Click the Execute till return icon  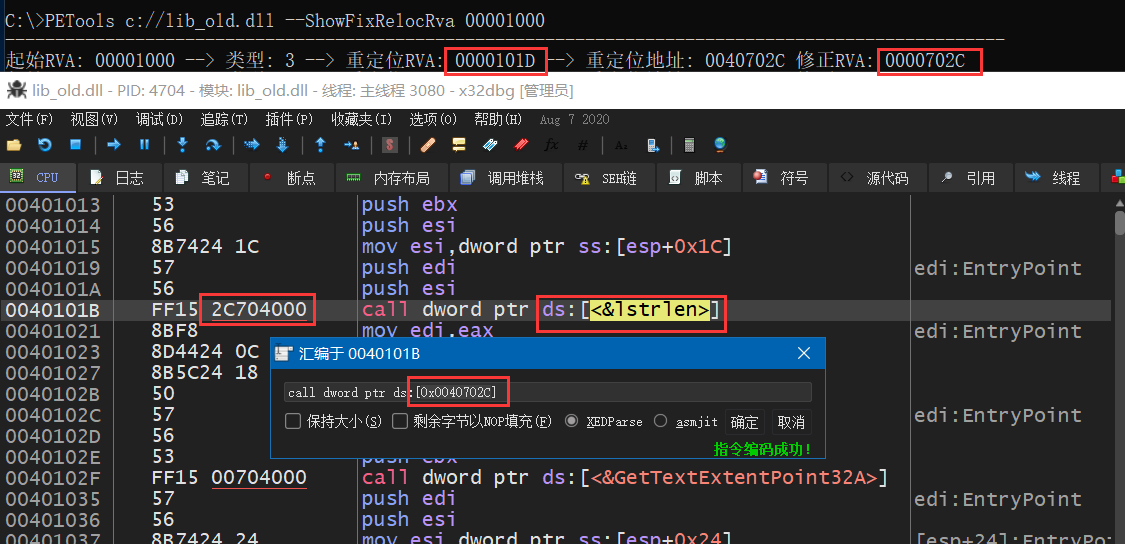(x=321, y=145)
